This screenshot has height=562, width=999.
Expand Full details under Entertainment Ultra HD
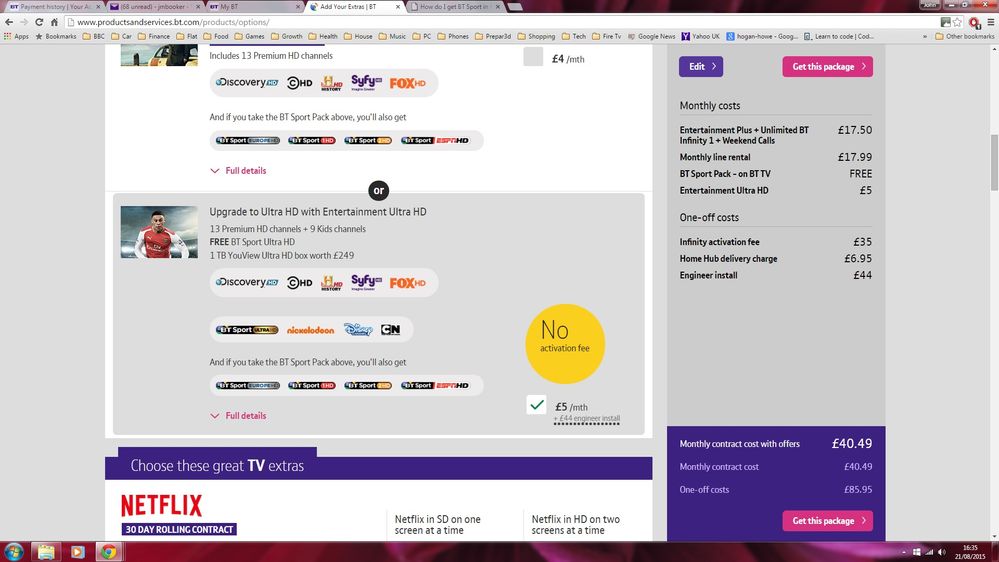(238, 415)
